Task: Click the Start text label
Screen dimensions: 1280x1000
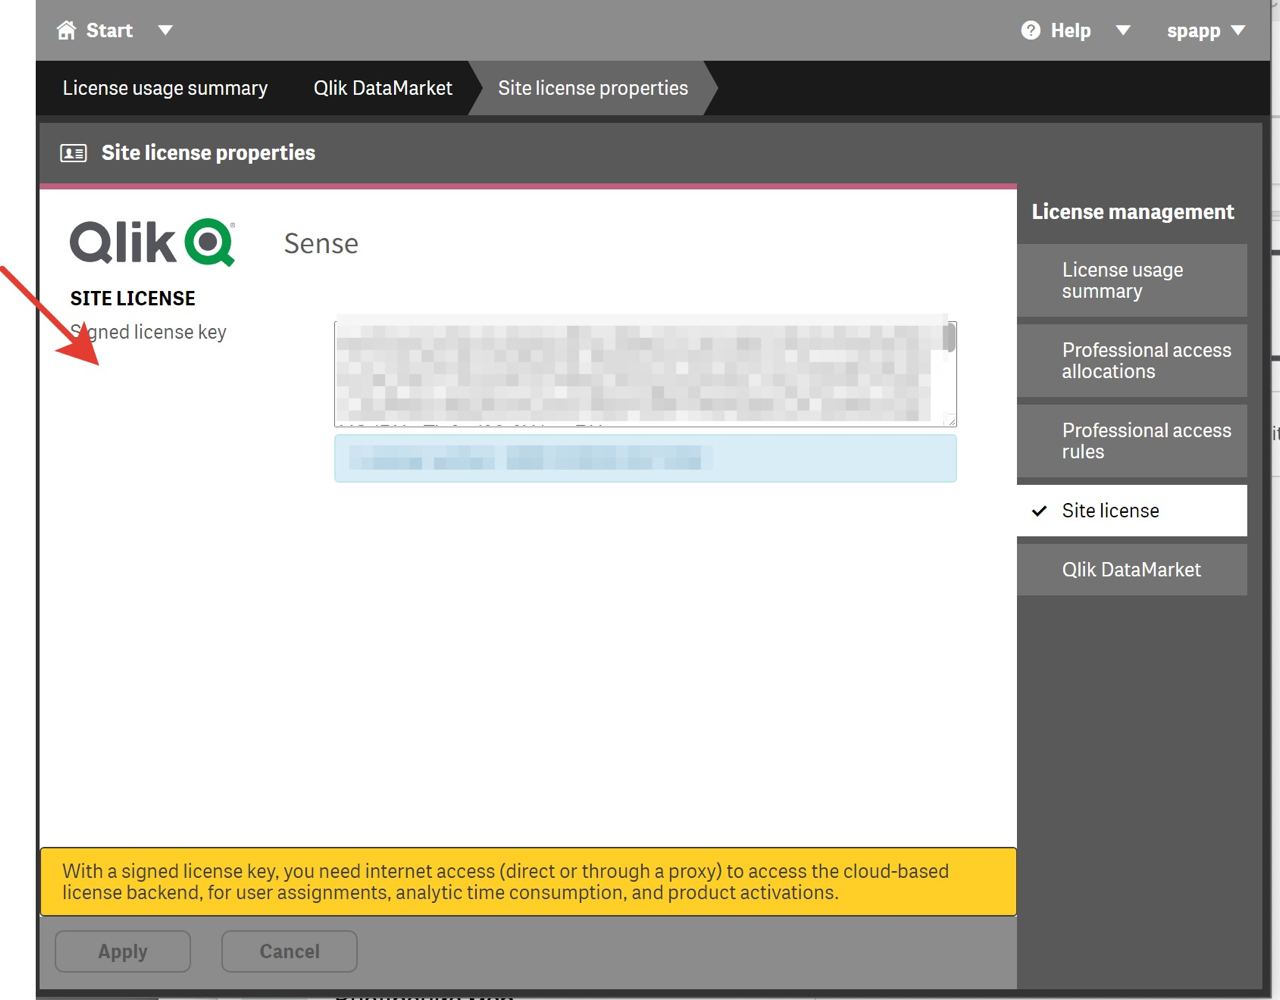Action: click(109, 30)
